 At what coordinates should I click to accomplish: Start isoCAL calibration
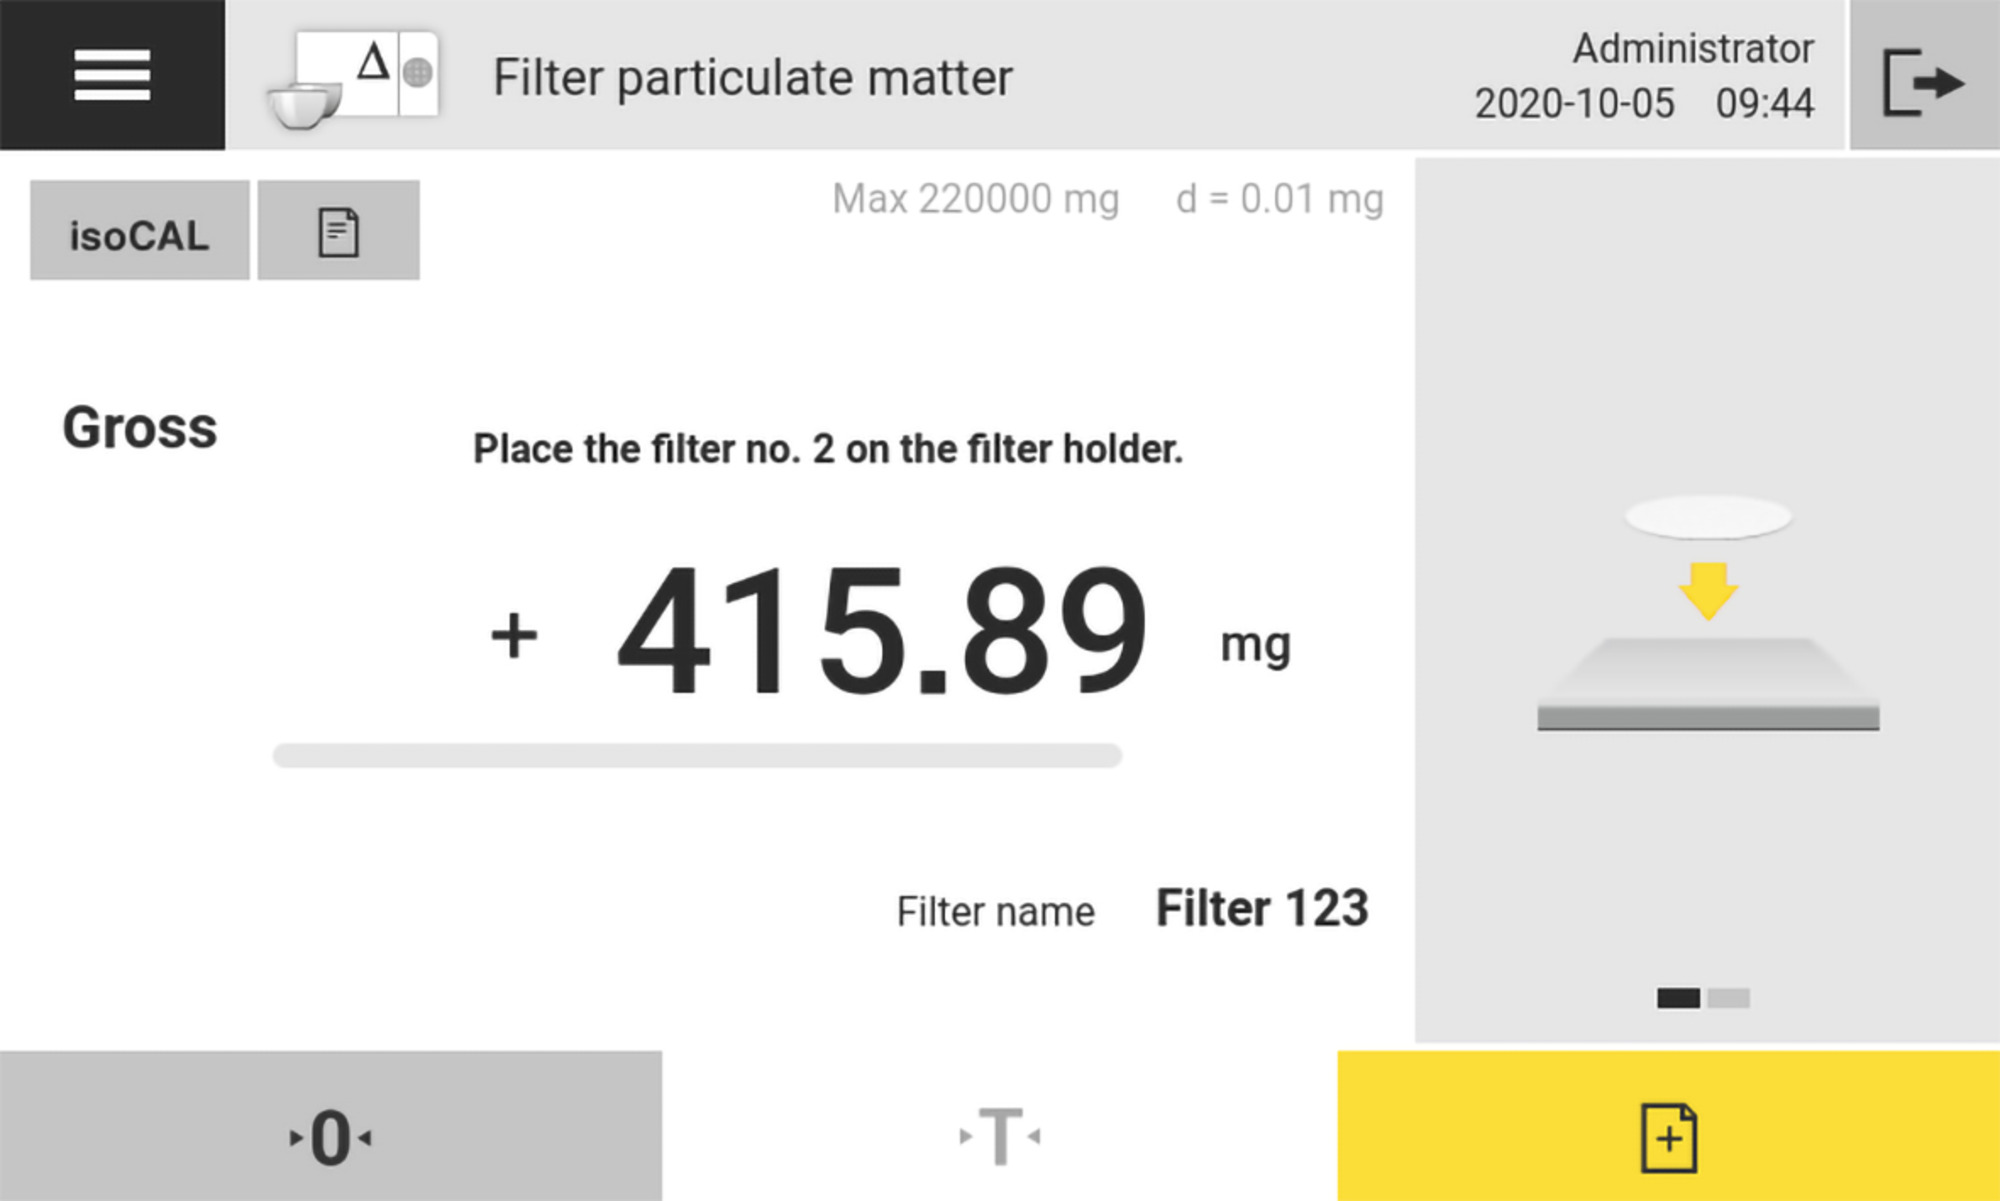click(x=139, y=231)
